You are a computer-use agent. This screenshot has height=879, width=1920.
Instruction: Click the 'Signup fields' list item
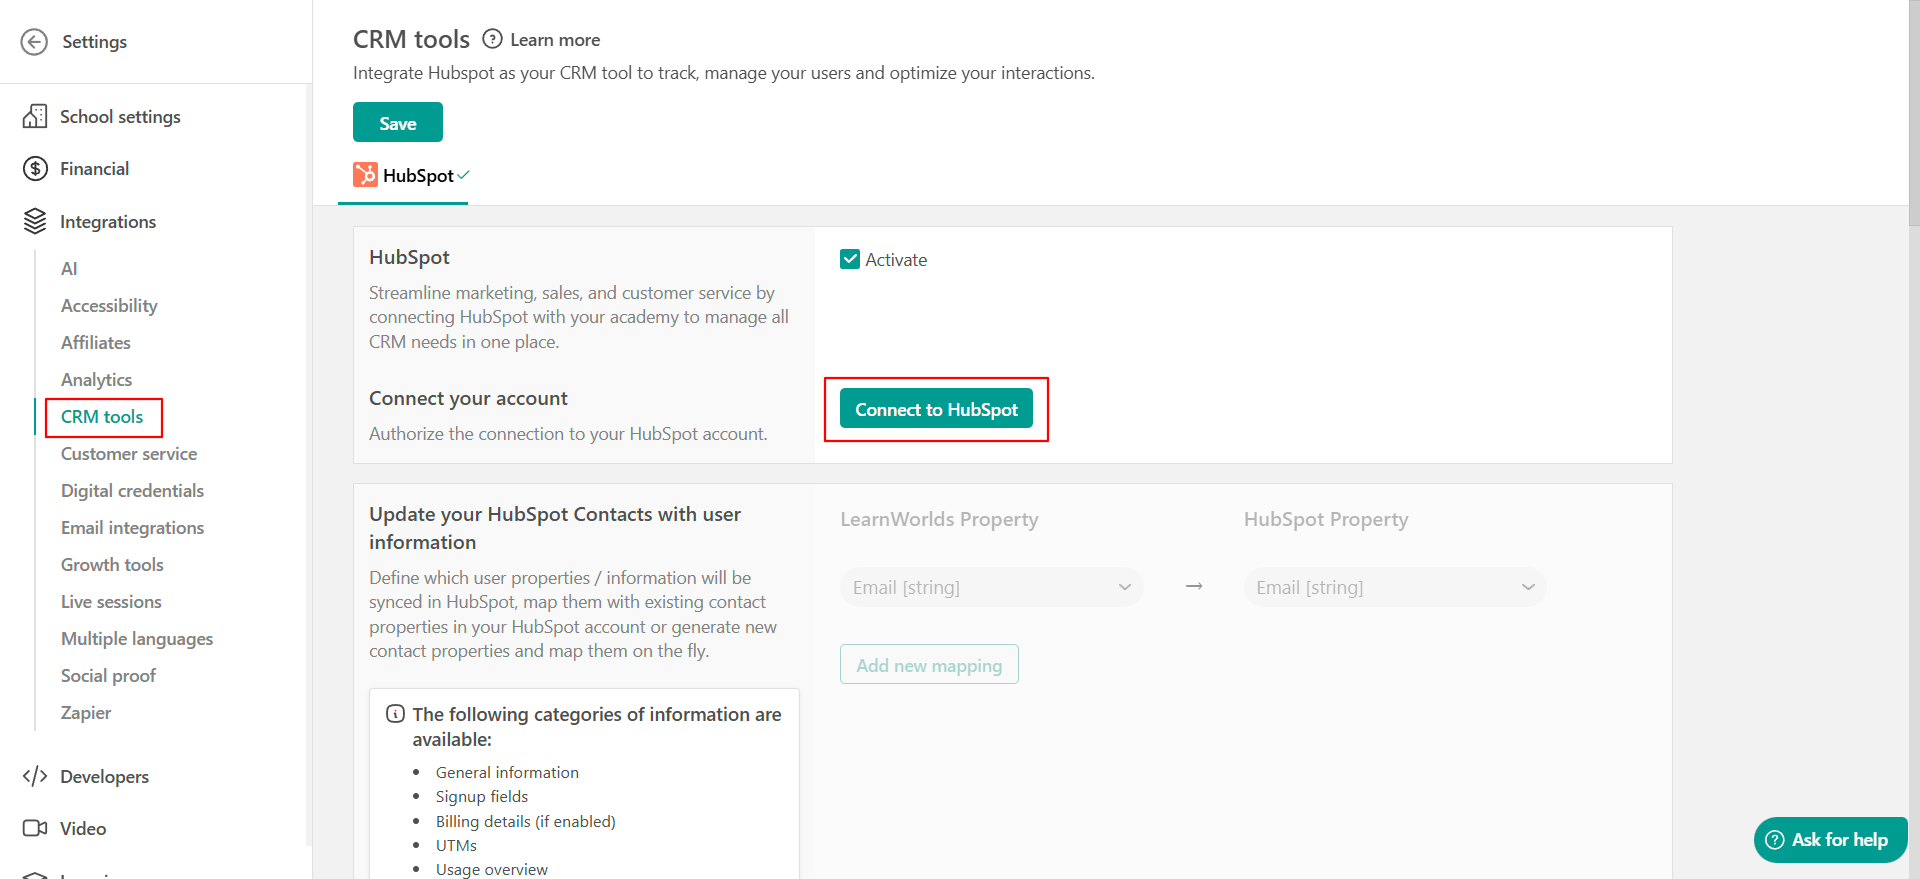482,797
